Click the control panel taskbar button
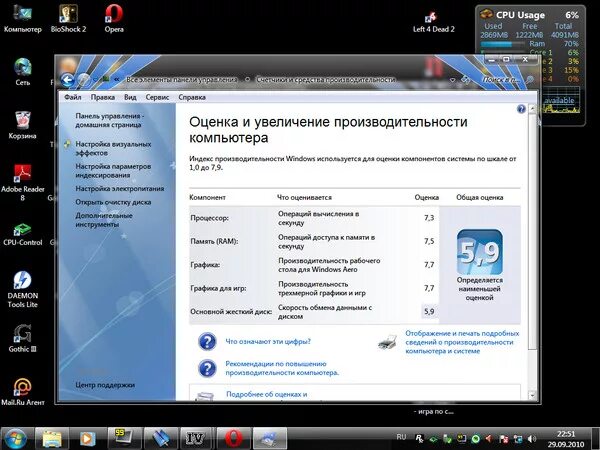The image size is (600, 450). (270, 439)
